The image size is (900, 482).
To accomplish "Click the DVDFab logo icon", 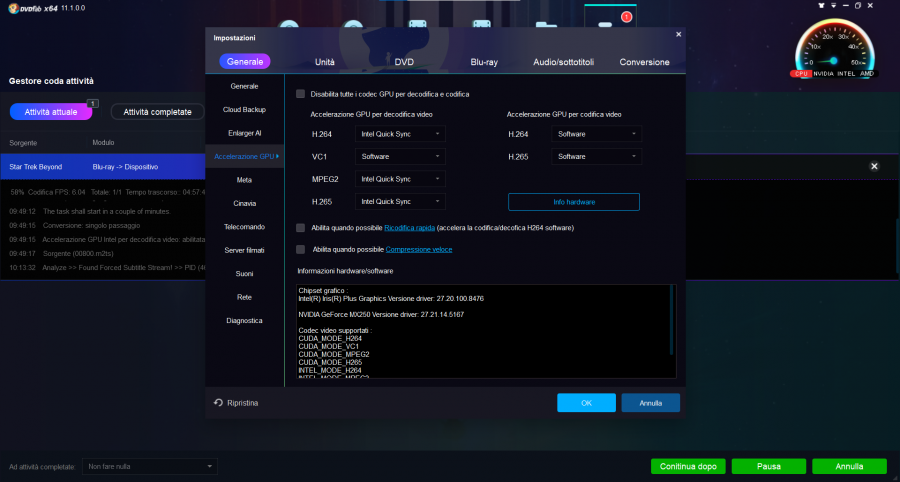I will (13, 9).
